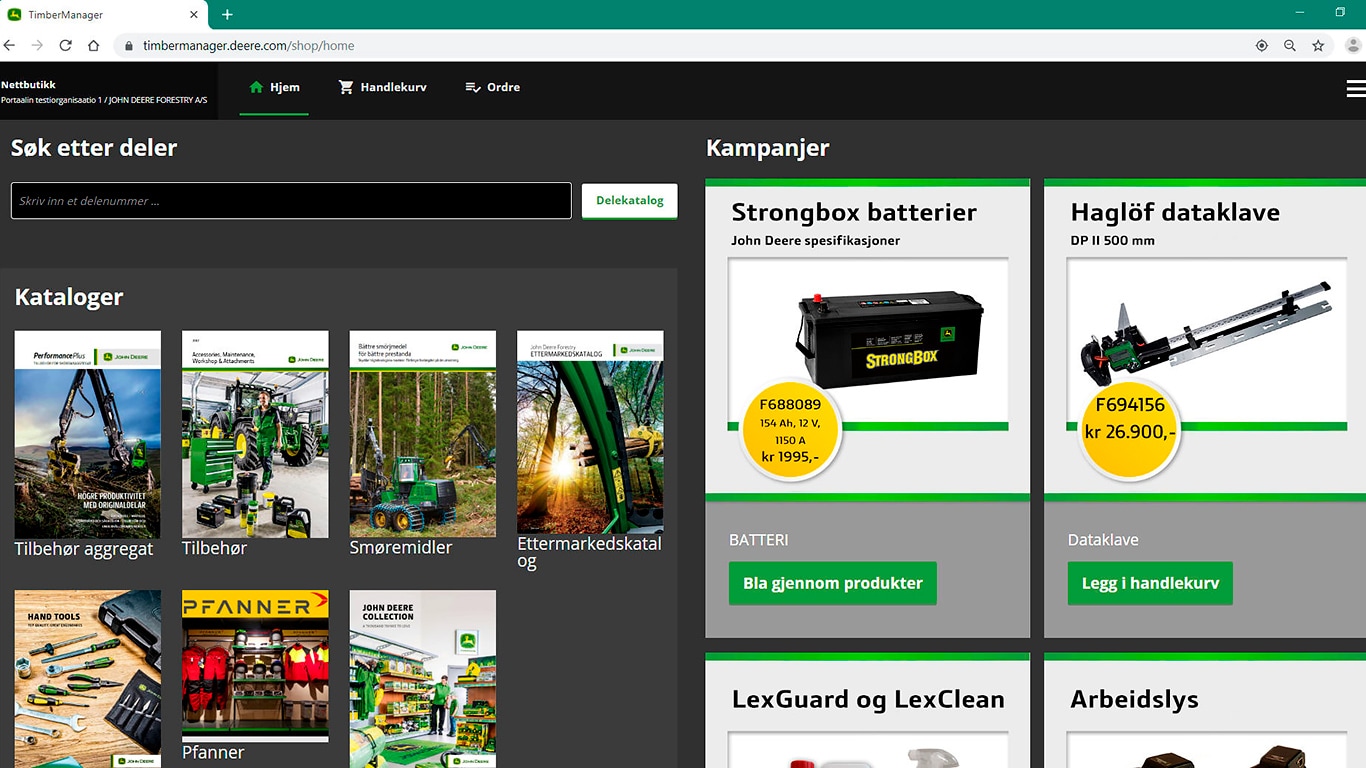Go back in browser history
Image resolution: width=1366 pixels, height=768 pixels.
tap(9, 45)
